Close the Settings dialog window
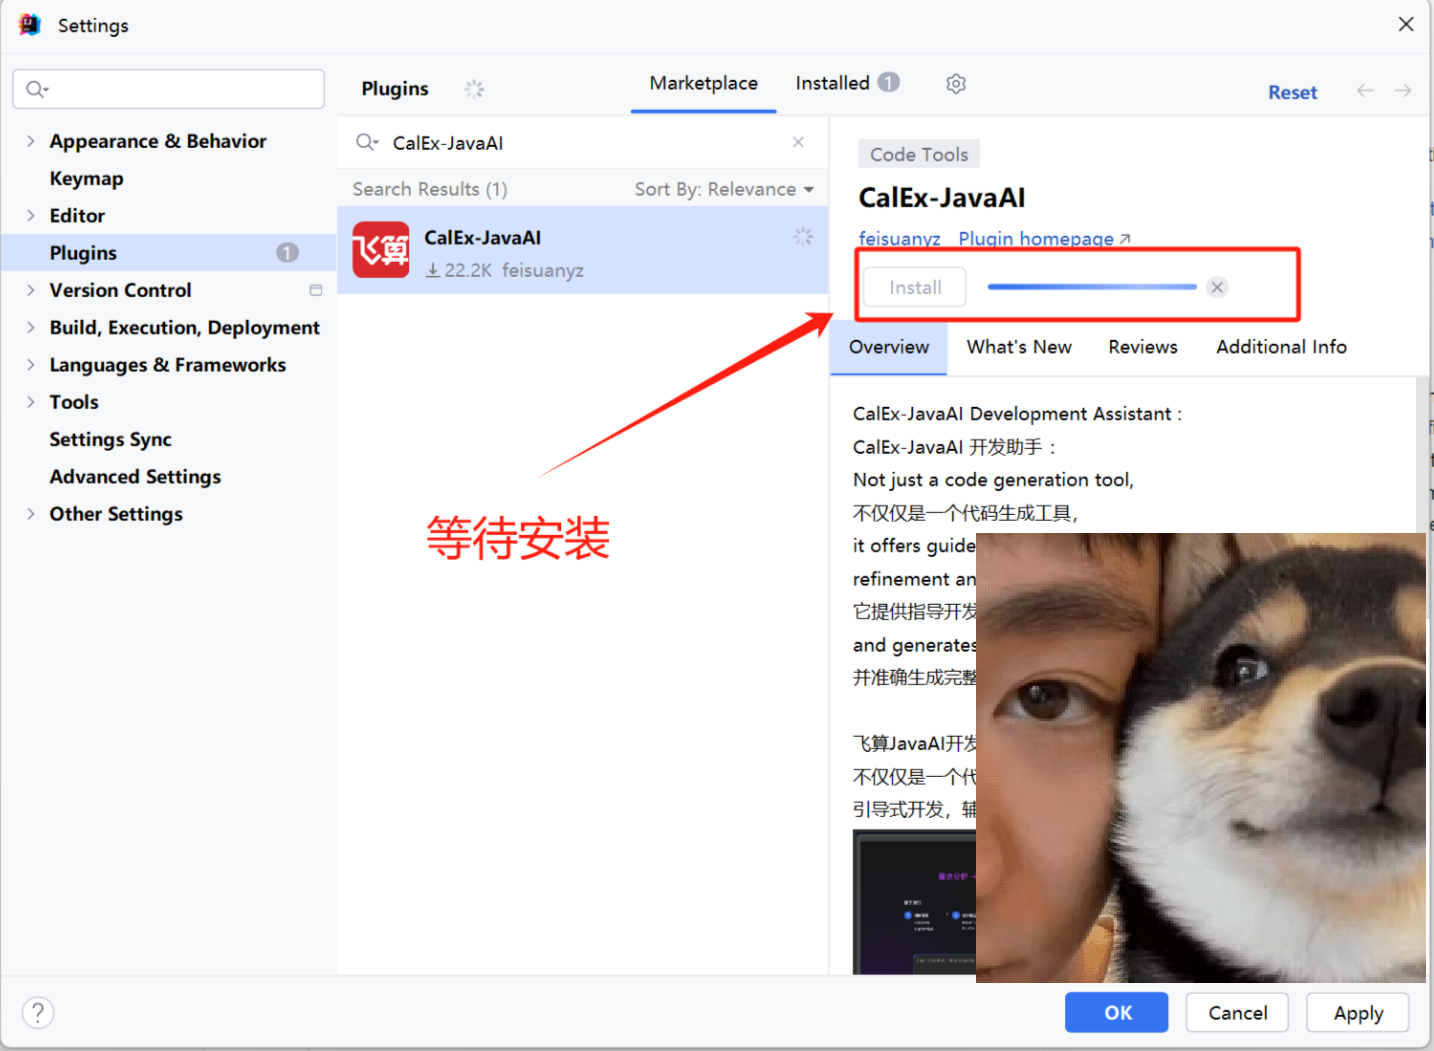The height and width of the screenshot is (1051, 1434). (1406, 24)
